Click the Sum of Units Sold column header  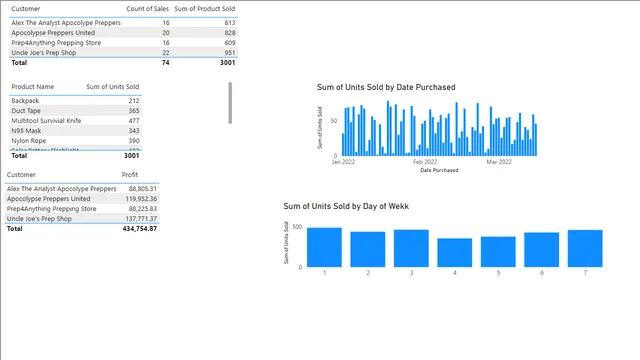click(x=113, y=87)
